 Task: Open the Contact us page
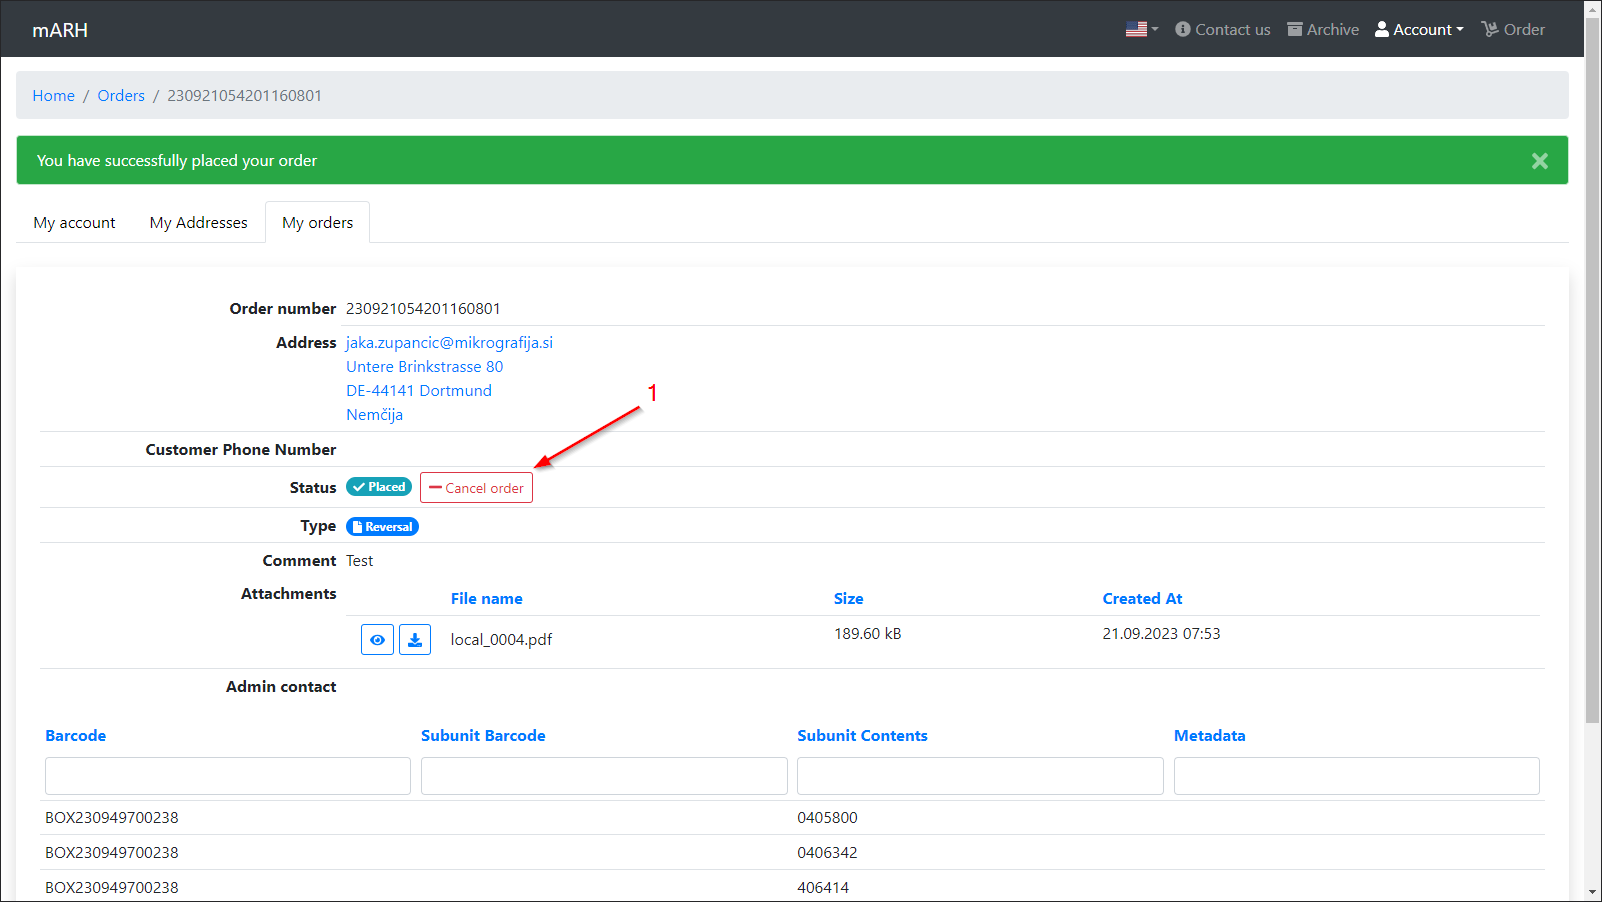[x=1222, y=30]
